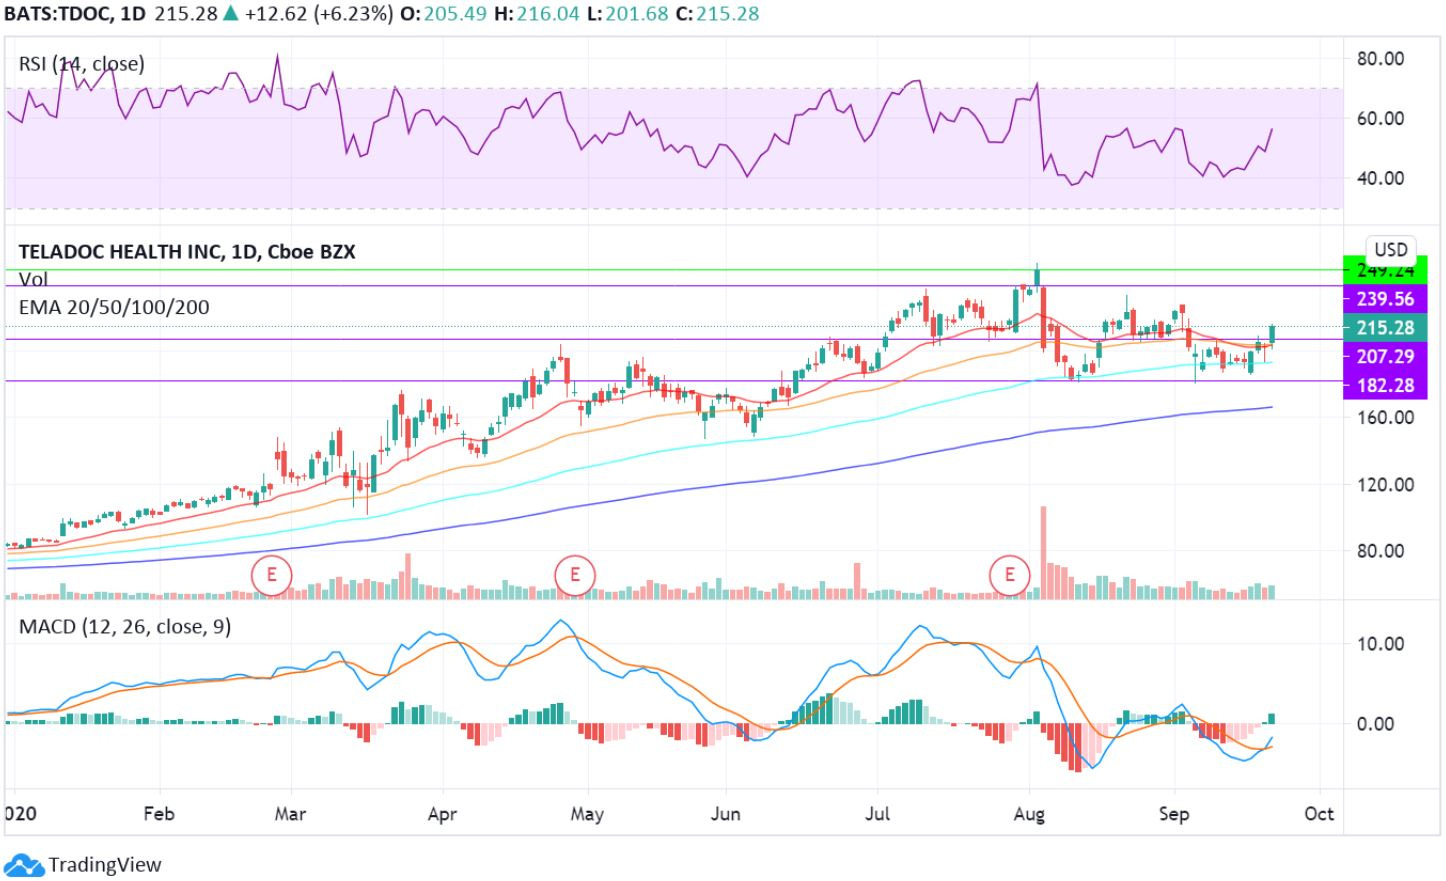Click the Sep date axis label
Viewport: 1446px width, 881px height.
click(1174, 814)
